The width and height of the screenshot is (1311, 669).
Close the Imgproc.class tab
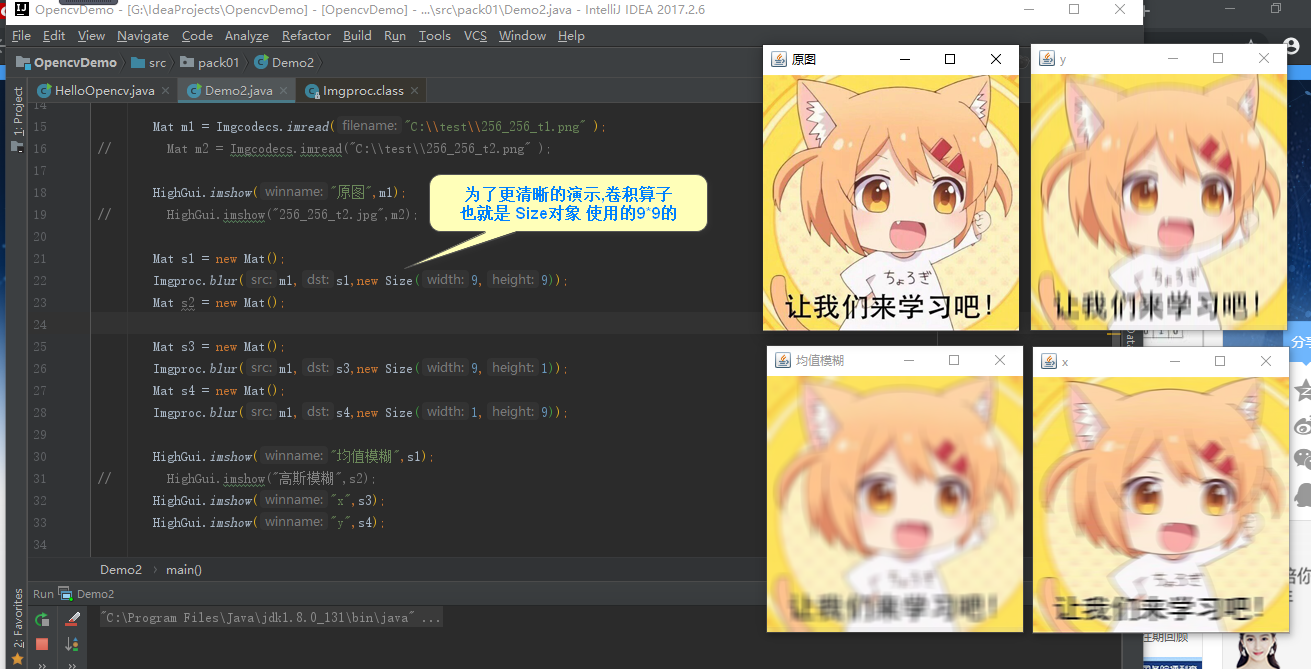(415, 91)
